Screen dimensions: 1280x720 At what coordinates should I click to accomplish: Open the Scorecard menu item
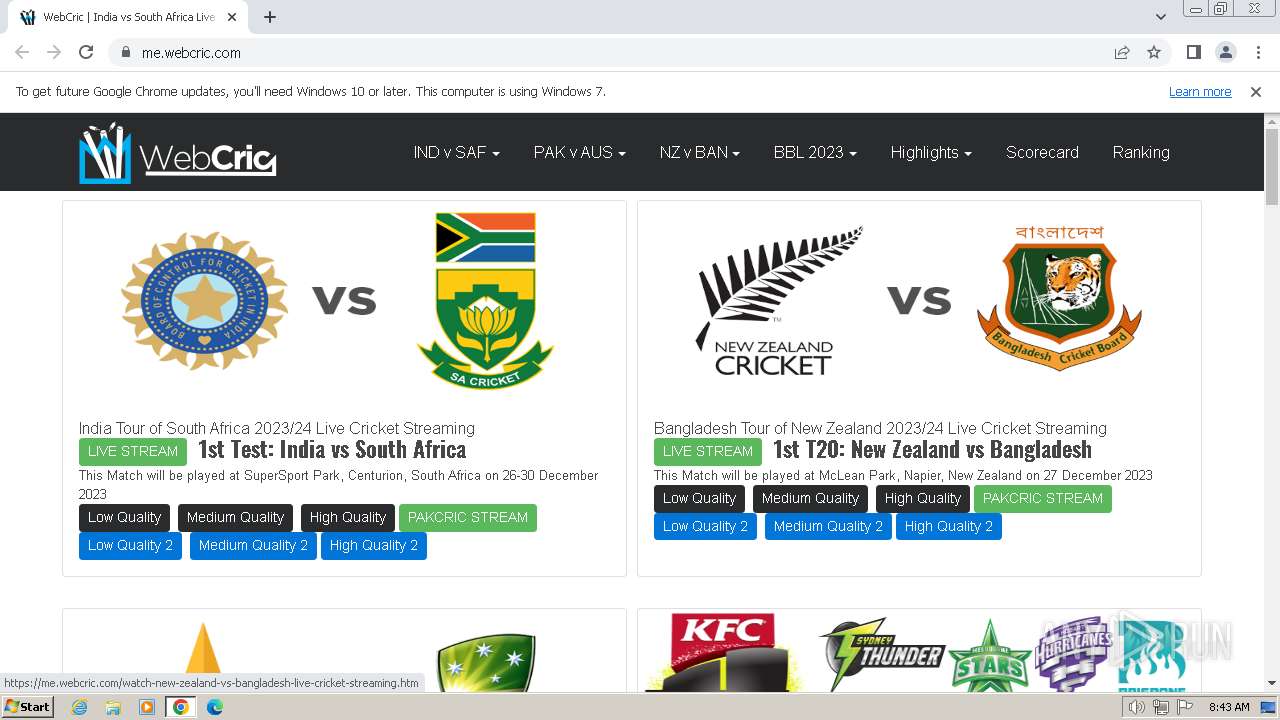click(1042, 152)
